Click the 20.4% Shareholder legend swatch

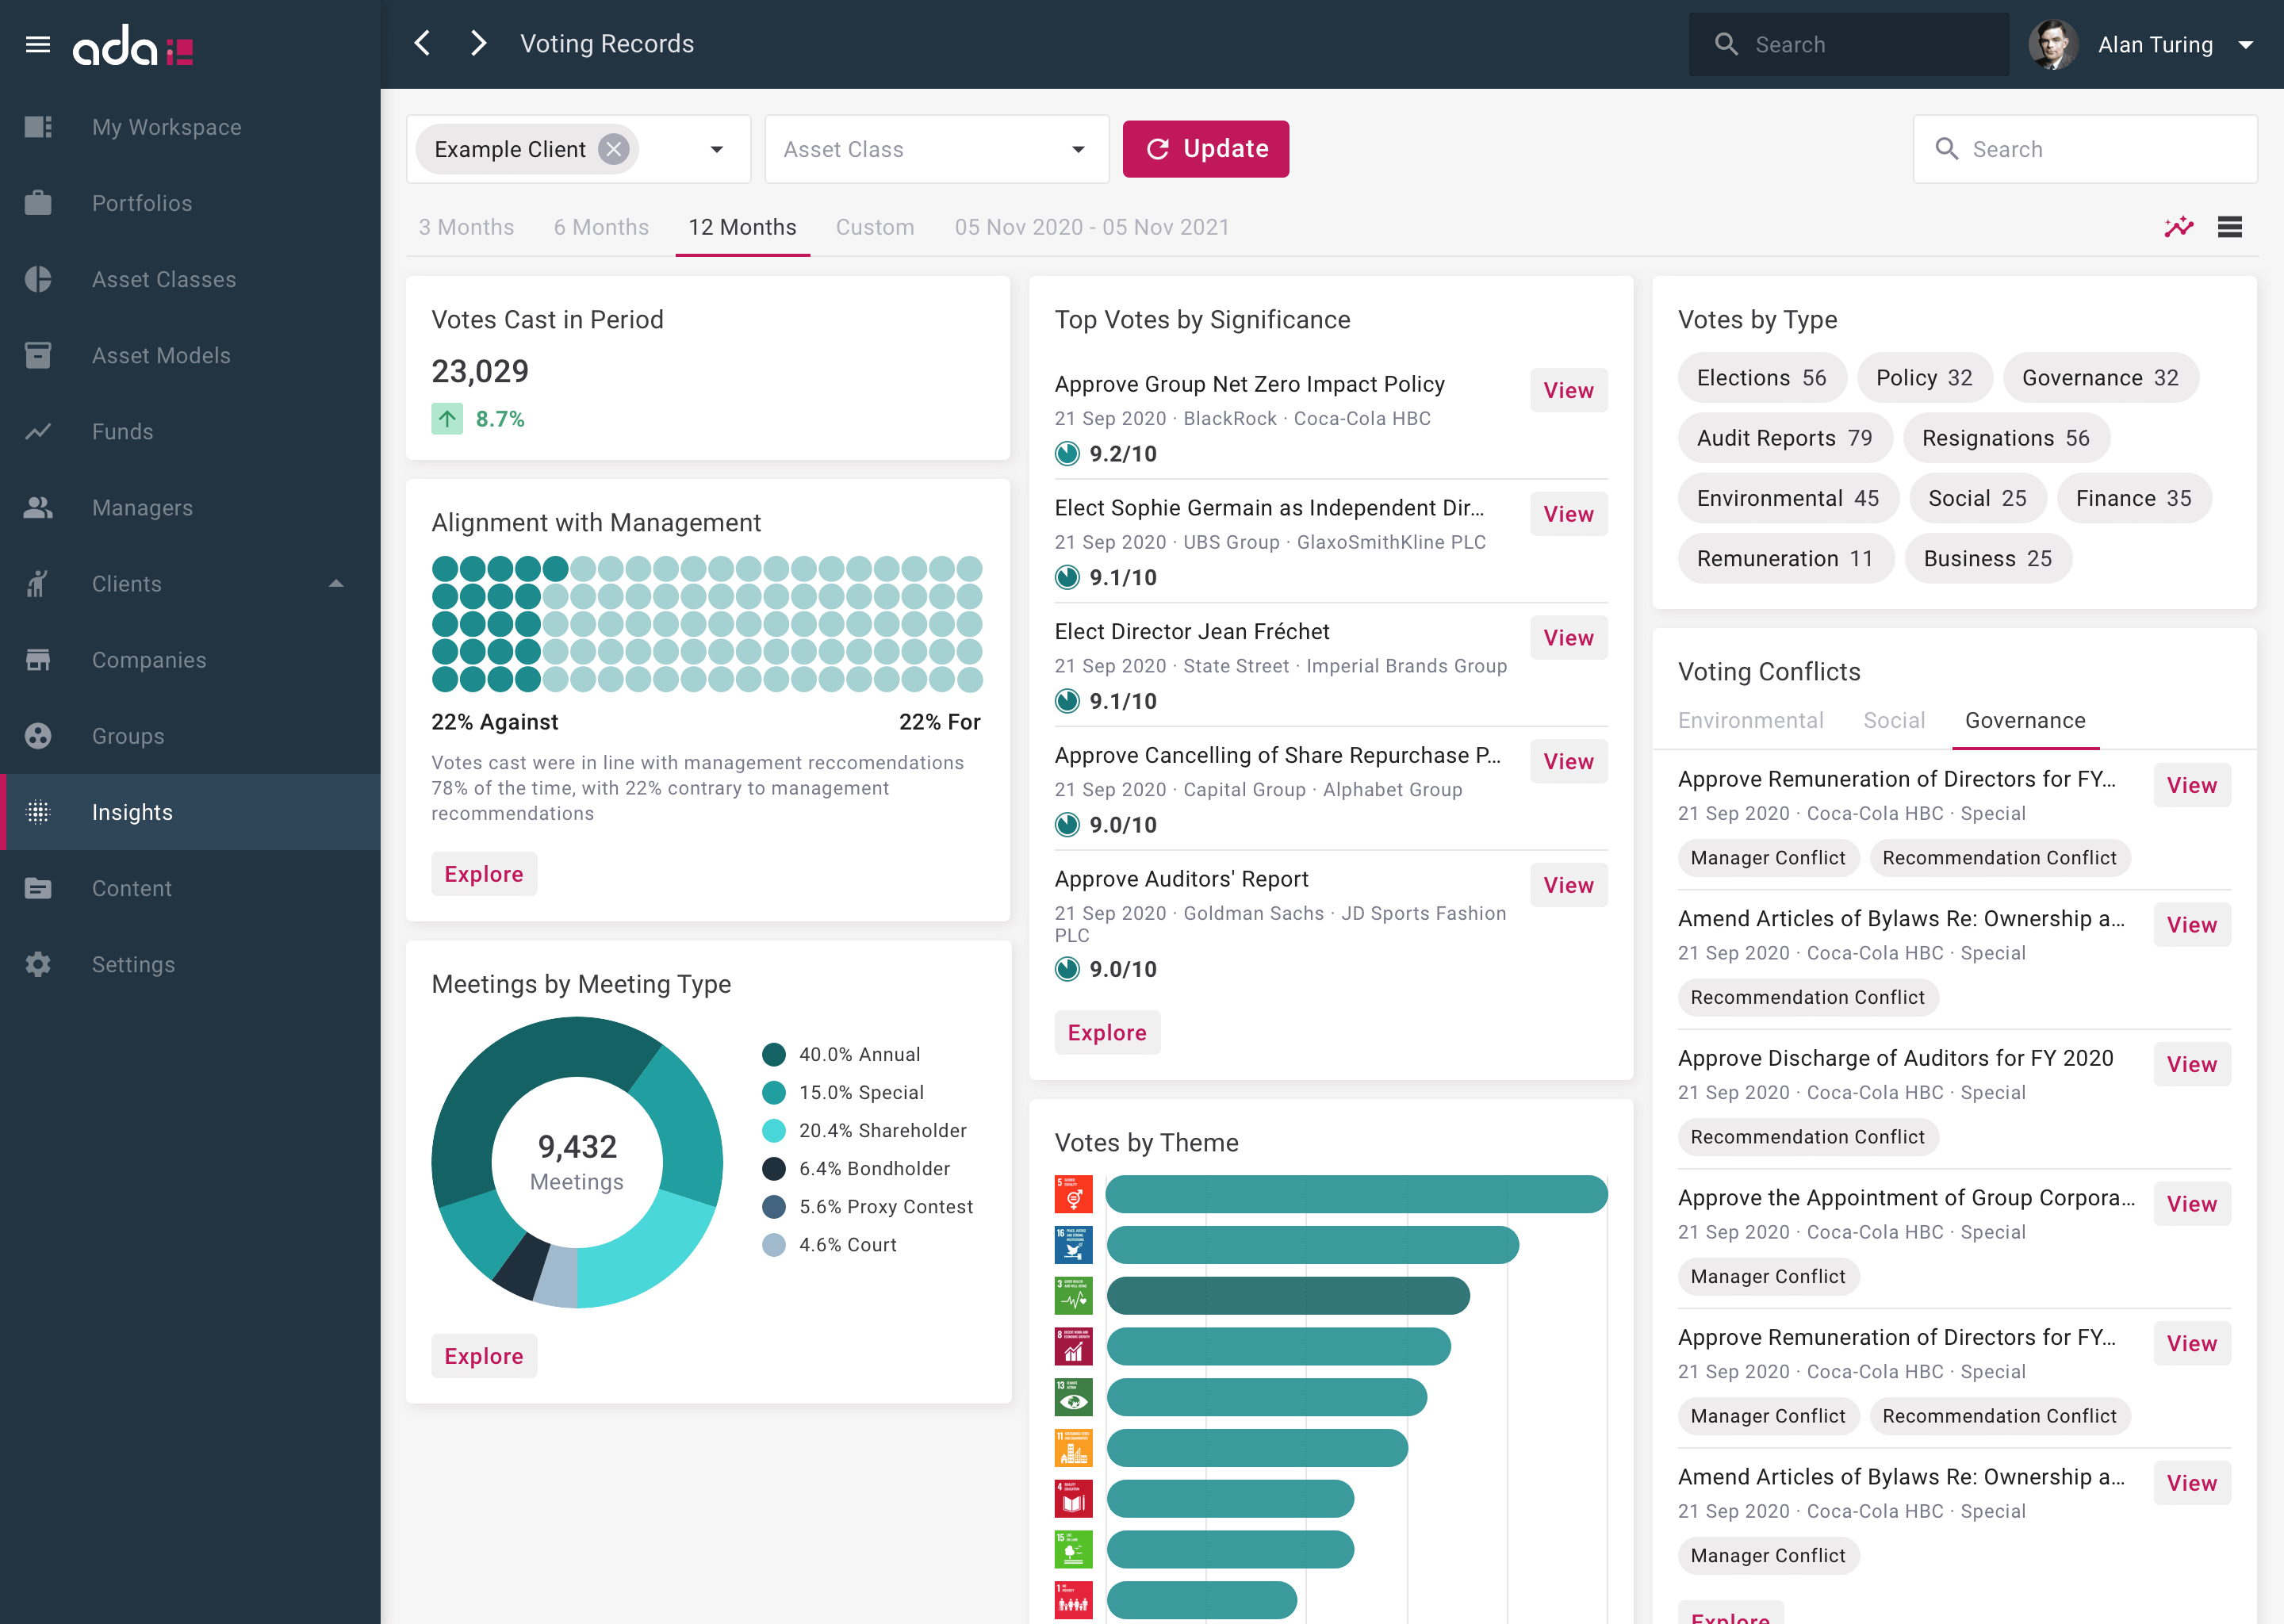click(773, 1130)
